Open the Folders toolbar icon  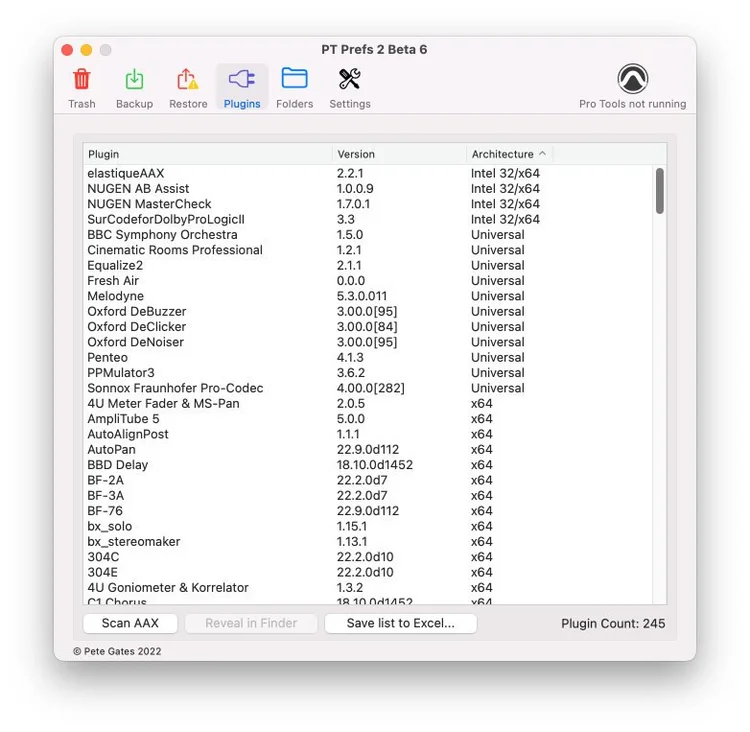point(294,78)
